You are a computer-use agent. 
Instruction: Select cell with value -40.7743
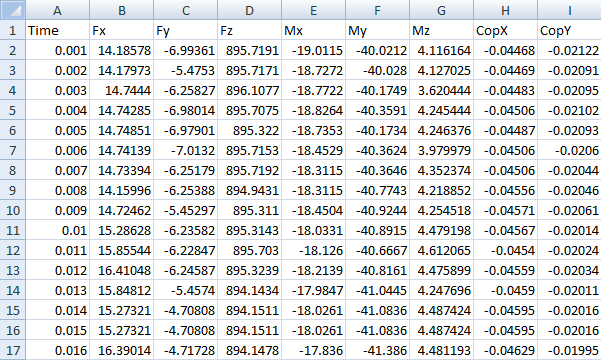click(378, 190)
